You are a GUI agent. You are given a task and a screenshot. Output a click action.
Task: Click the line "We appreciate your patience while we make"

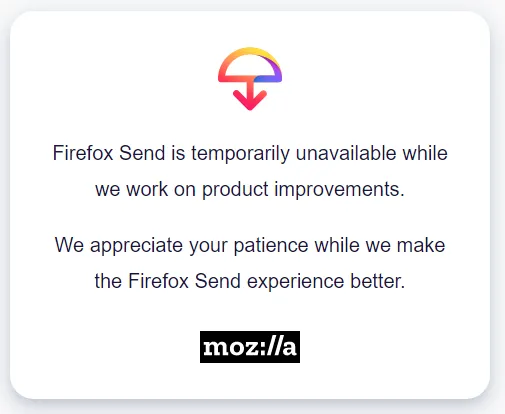click(250, 246)
